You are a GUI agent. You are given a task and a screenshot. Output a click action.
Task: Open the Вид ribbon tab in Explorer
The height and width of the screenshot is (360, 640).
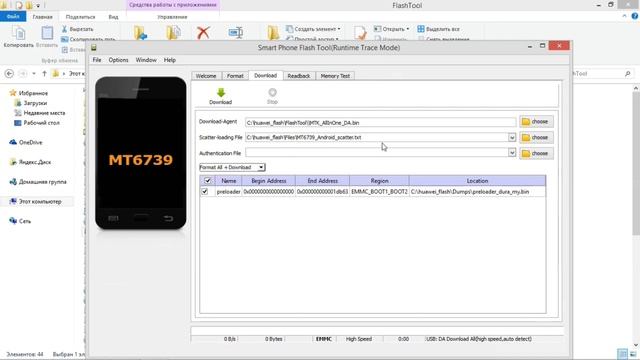point(113,17)
